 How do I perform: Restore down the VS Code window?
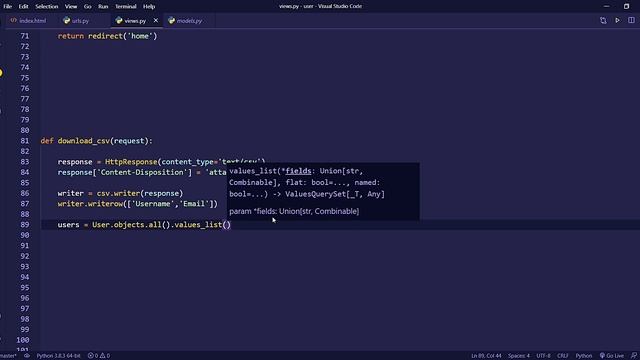pyautogui.click(x=626, y=7)
